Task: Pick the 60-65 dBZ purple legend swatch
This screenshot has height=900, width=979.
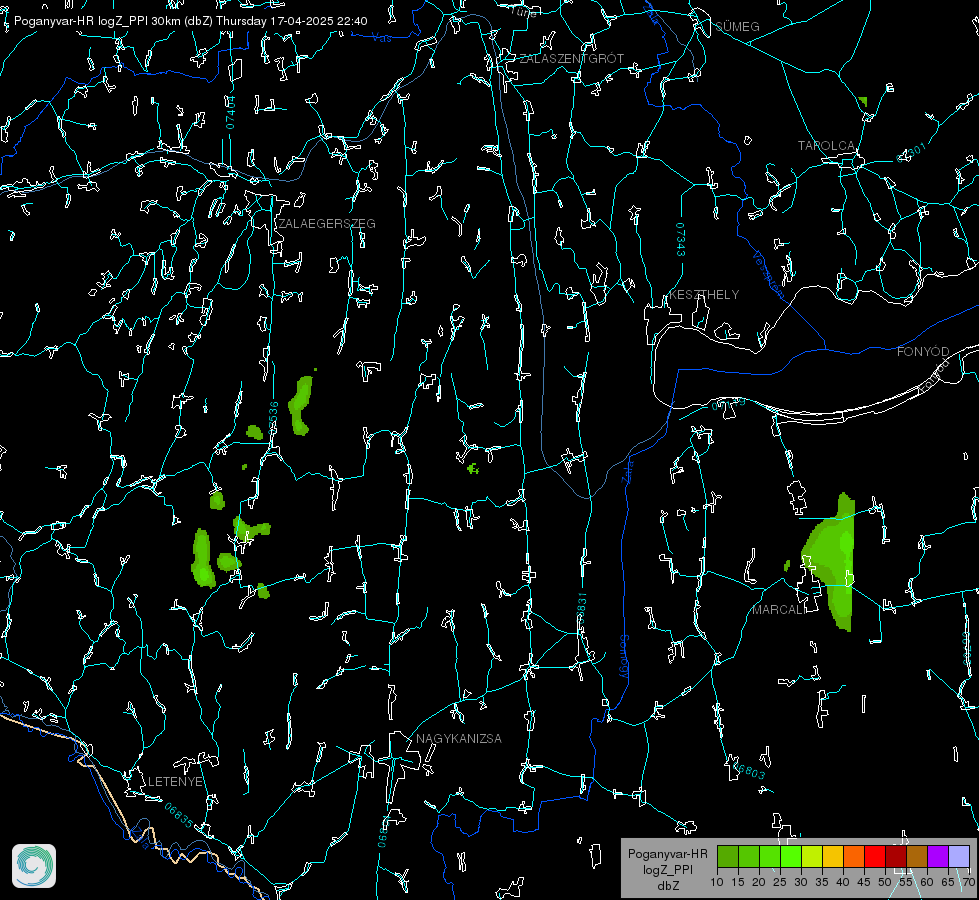Action: pyautogui.click(x=937, y=856)
